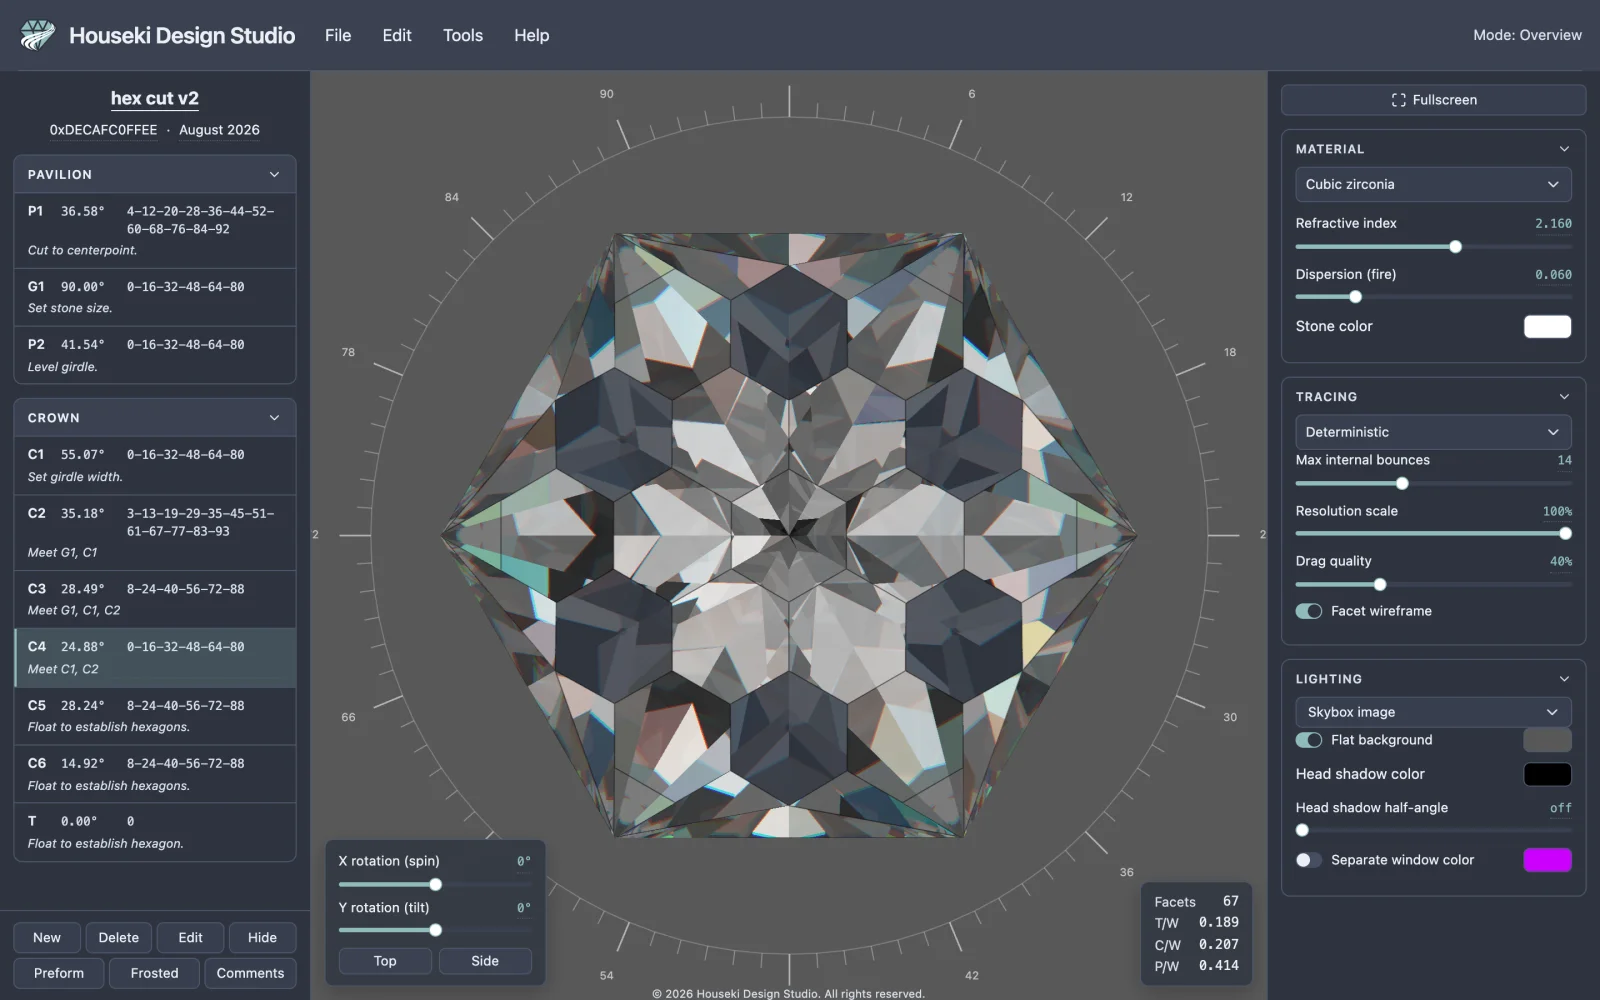
Task: Adjust the Dispersion (fire) slider
Action: pos(1433,297)
